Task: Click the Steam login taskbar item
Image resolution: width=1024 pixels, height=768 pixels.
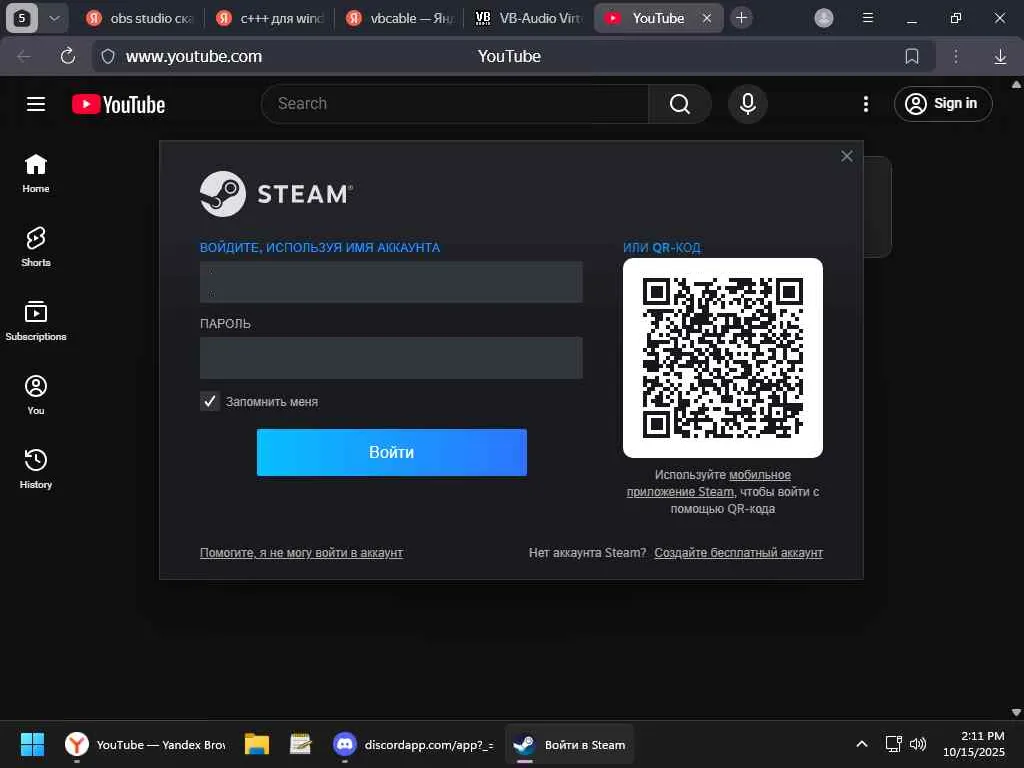Action: coord(569,744)
